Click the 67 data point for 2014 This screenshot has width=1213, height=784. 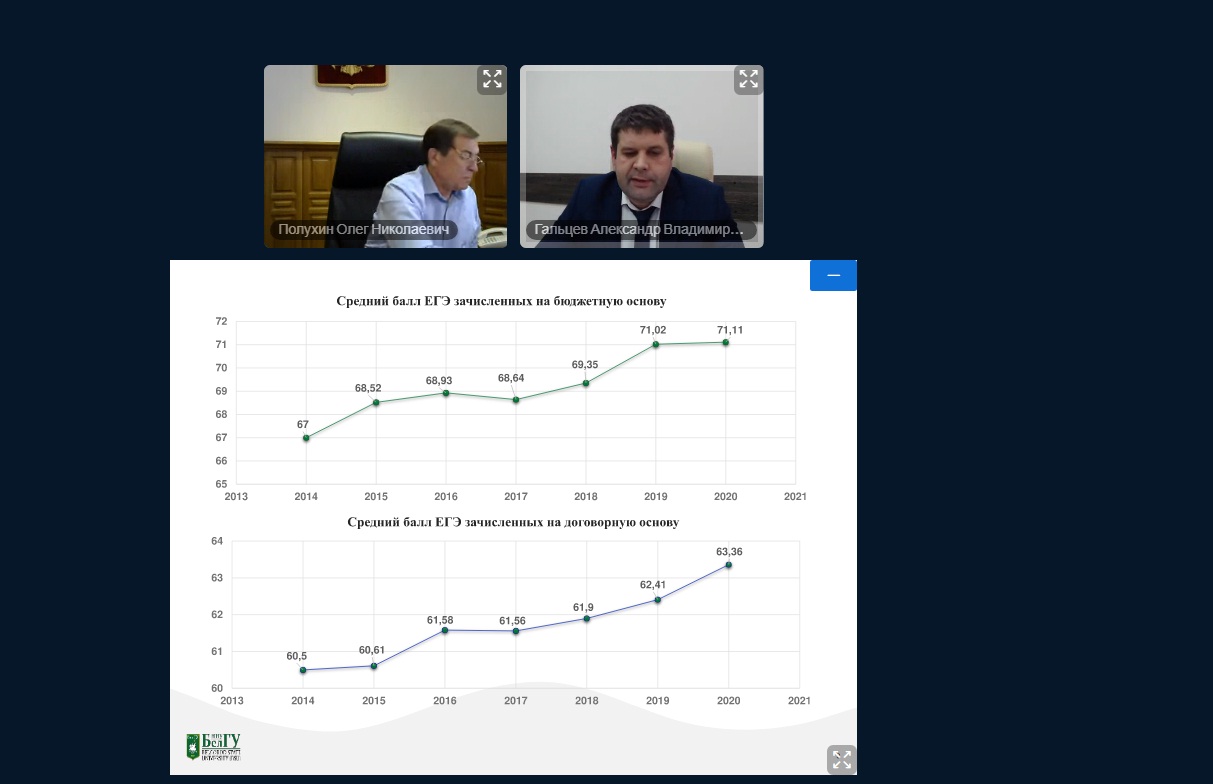(x=306, y=438)
